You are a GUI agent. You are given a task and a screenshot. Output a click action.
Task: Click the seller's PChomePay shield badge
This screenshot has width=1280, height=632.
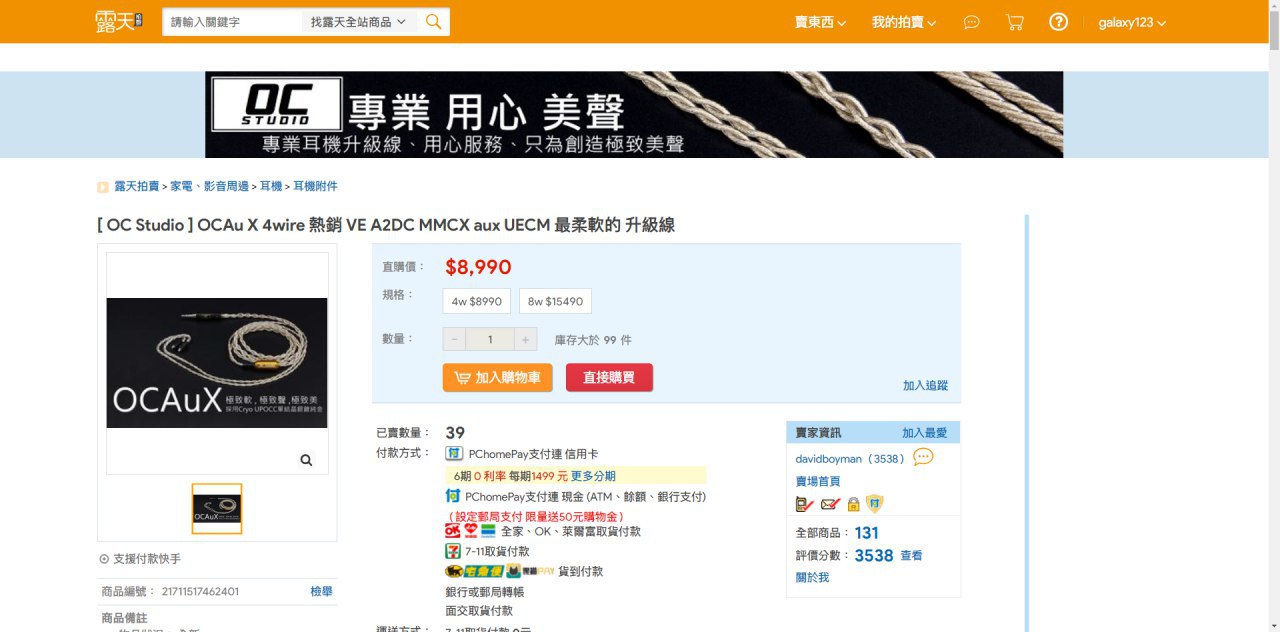coord(875,504)
